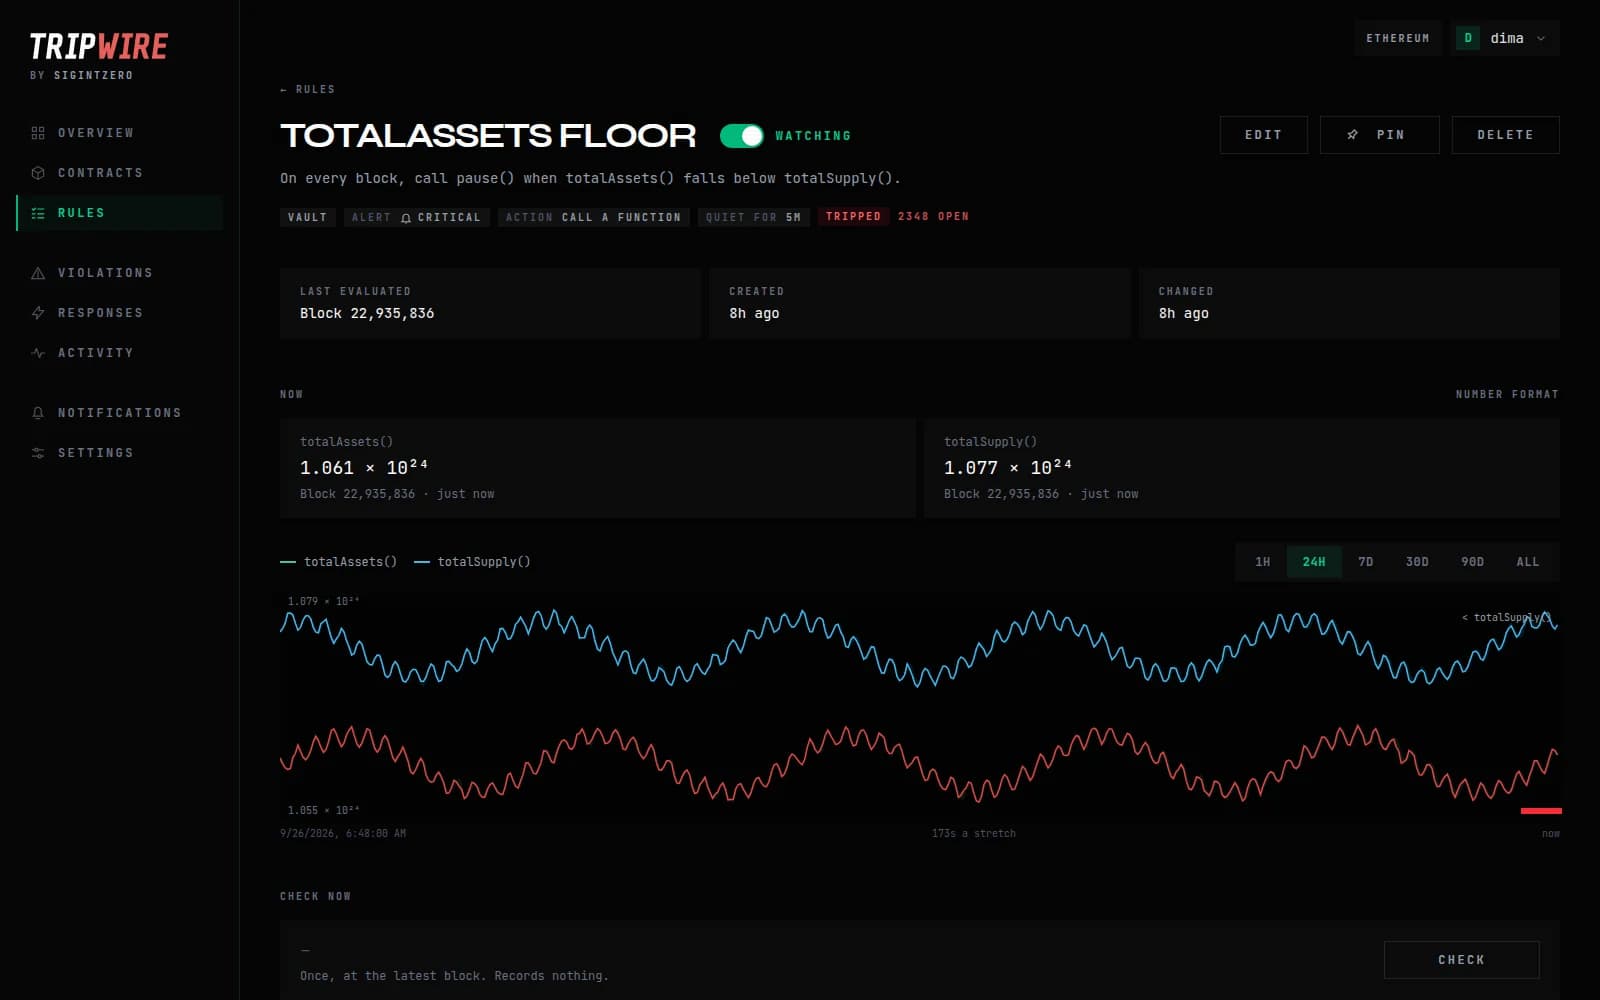The width and height of the screenshot is (1600, 1000).
Task: Click the Activity pulse icon
Action: tap(38, 353)
